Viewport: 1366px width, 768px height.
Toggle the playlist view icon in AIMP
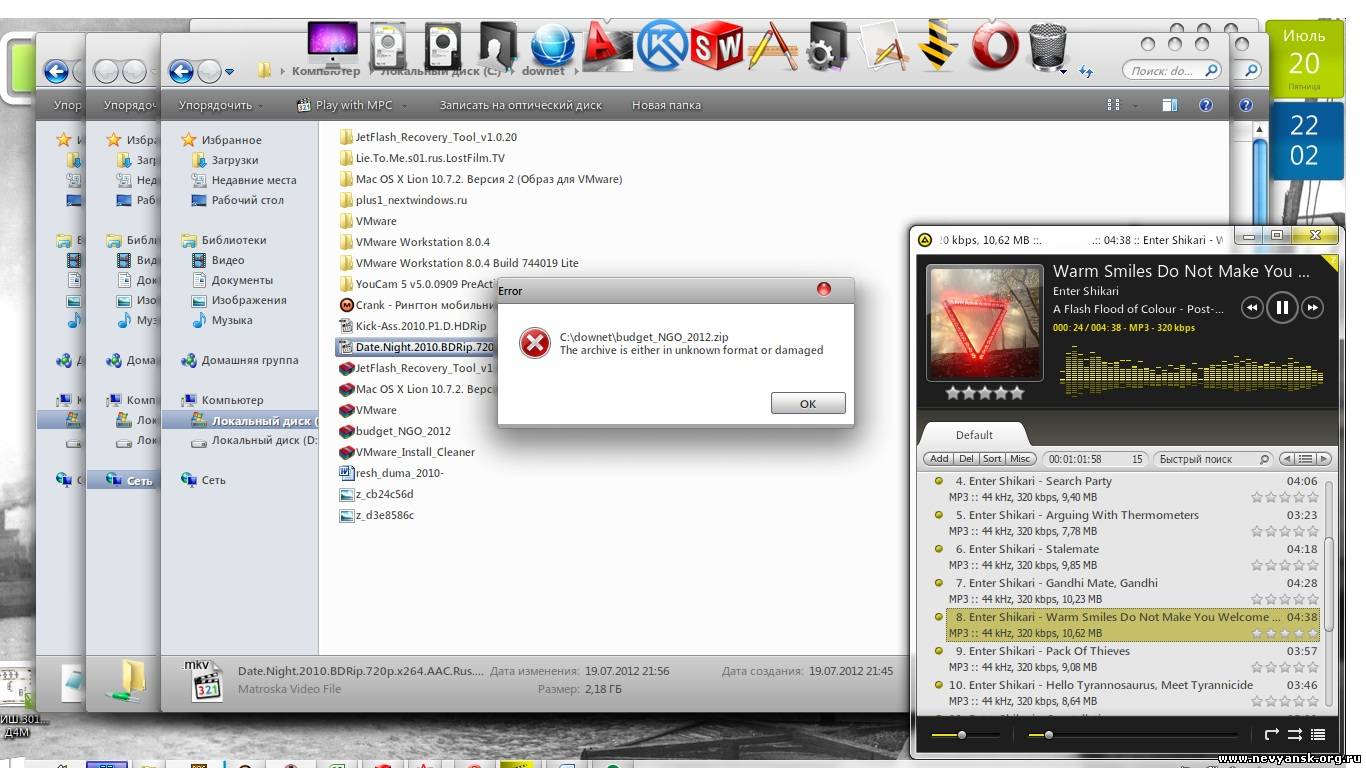tap(1318, 734)
